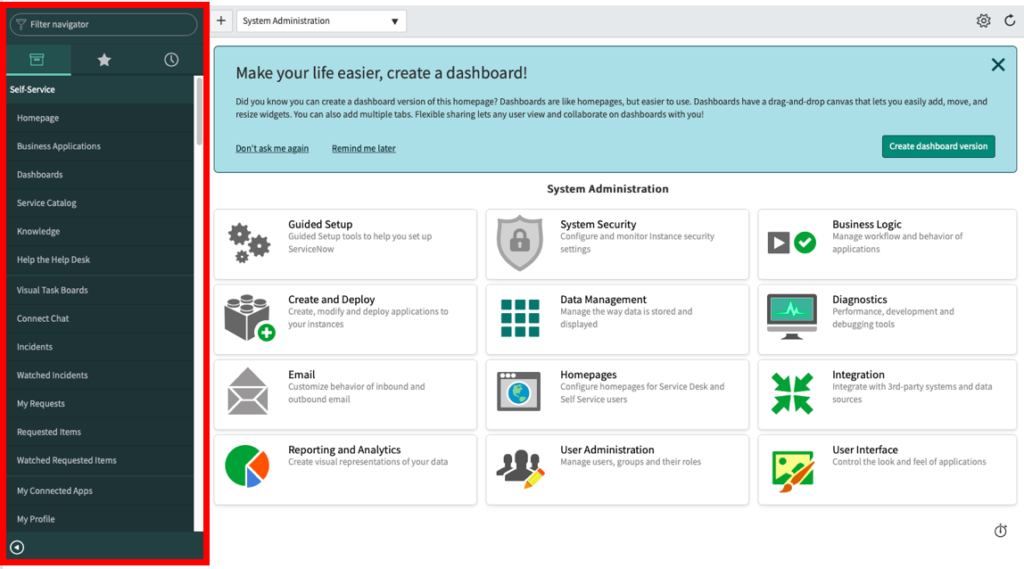Click the Guided Setup gears icon

click(x=249, y=243)
